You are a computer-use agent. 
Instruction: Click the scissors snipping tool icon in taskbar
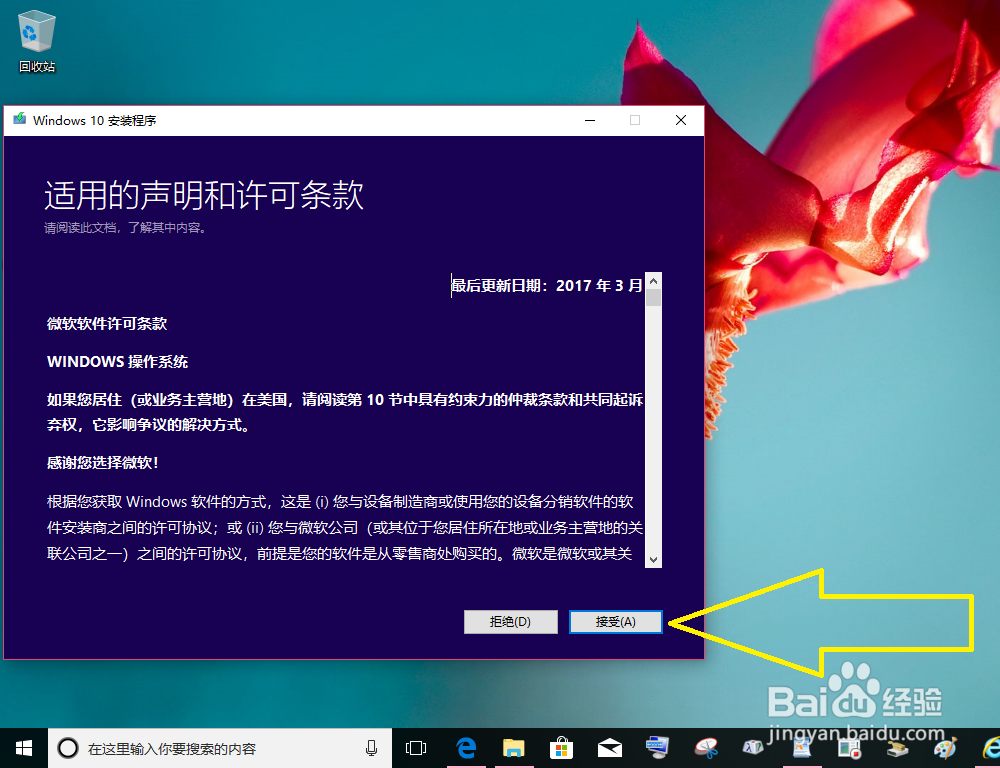[705, 748]
